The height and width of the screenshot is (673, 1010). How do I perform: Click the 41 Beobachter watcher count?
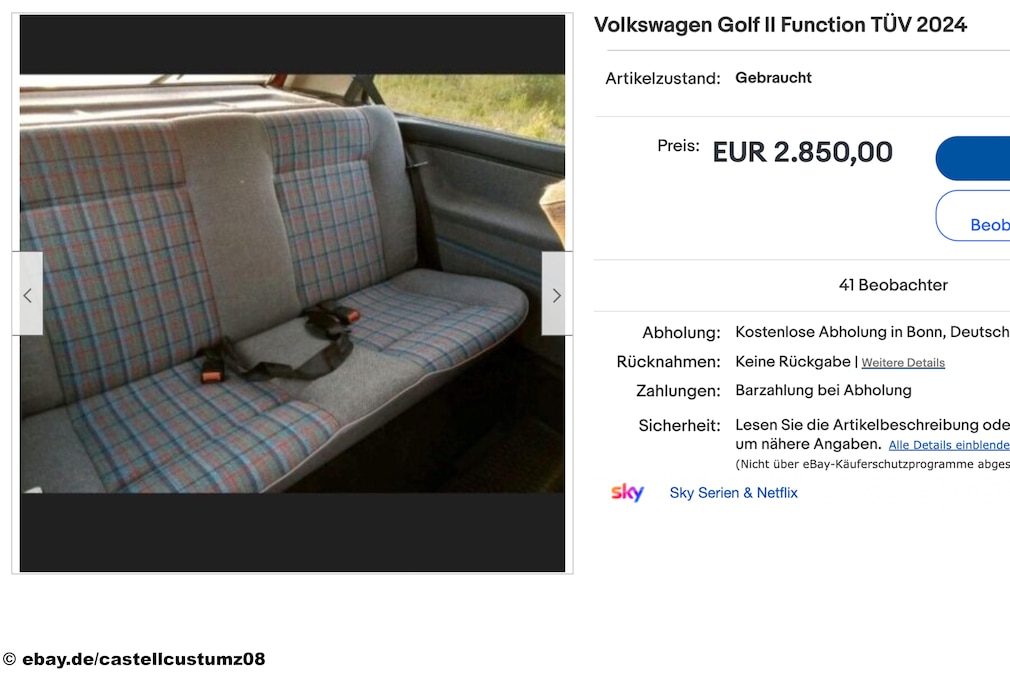coord(893,285)
